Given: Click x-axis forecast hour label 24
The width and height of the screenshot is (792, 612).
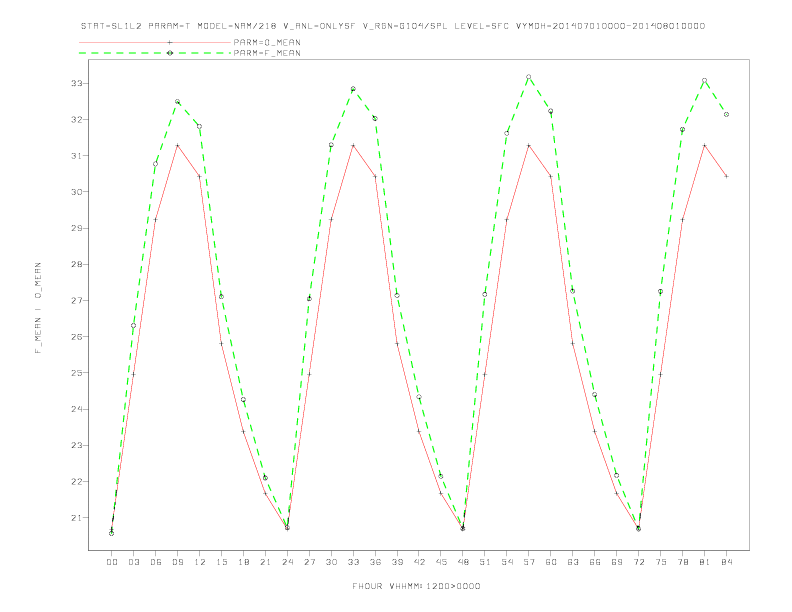Looking at the screenshot, I should click(287, 562).
